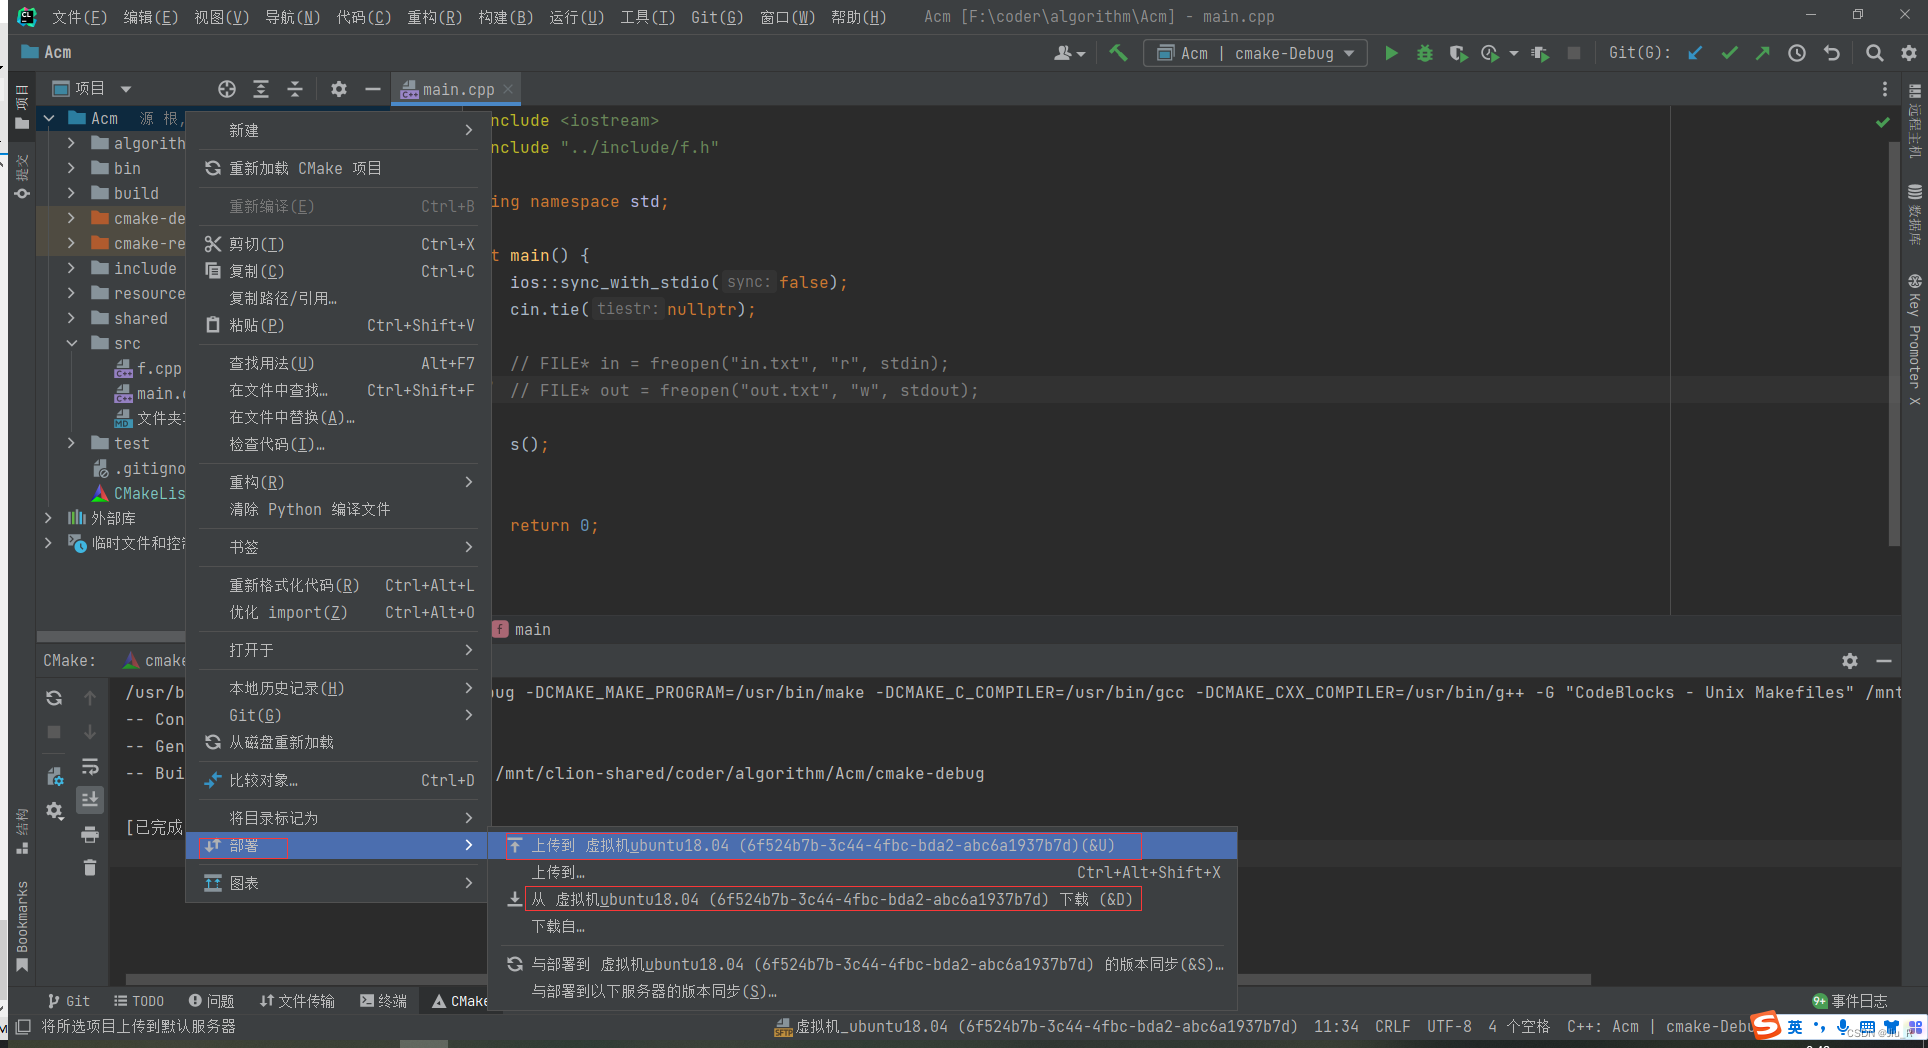Open the Acm | cmake-Debug configuration dropdown
Screen dimensions: 1928x1048
[x=1255, y=53]
